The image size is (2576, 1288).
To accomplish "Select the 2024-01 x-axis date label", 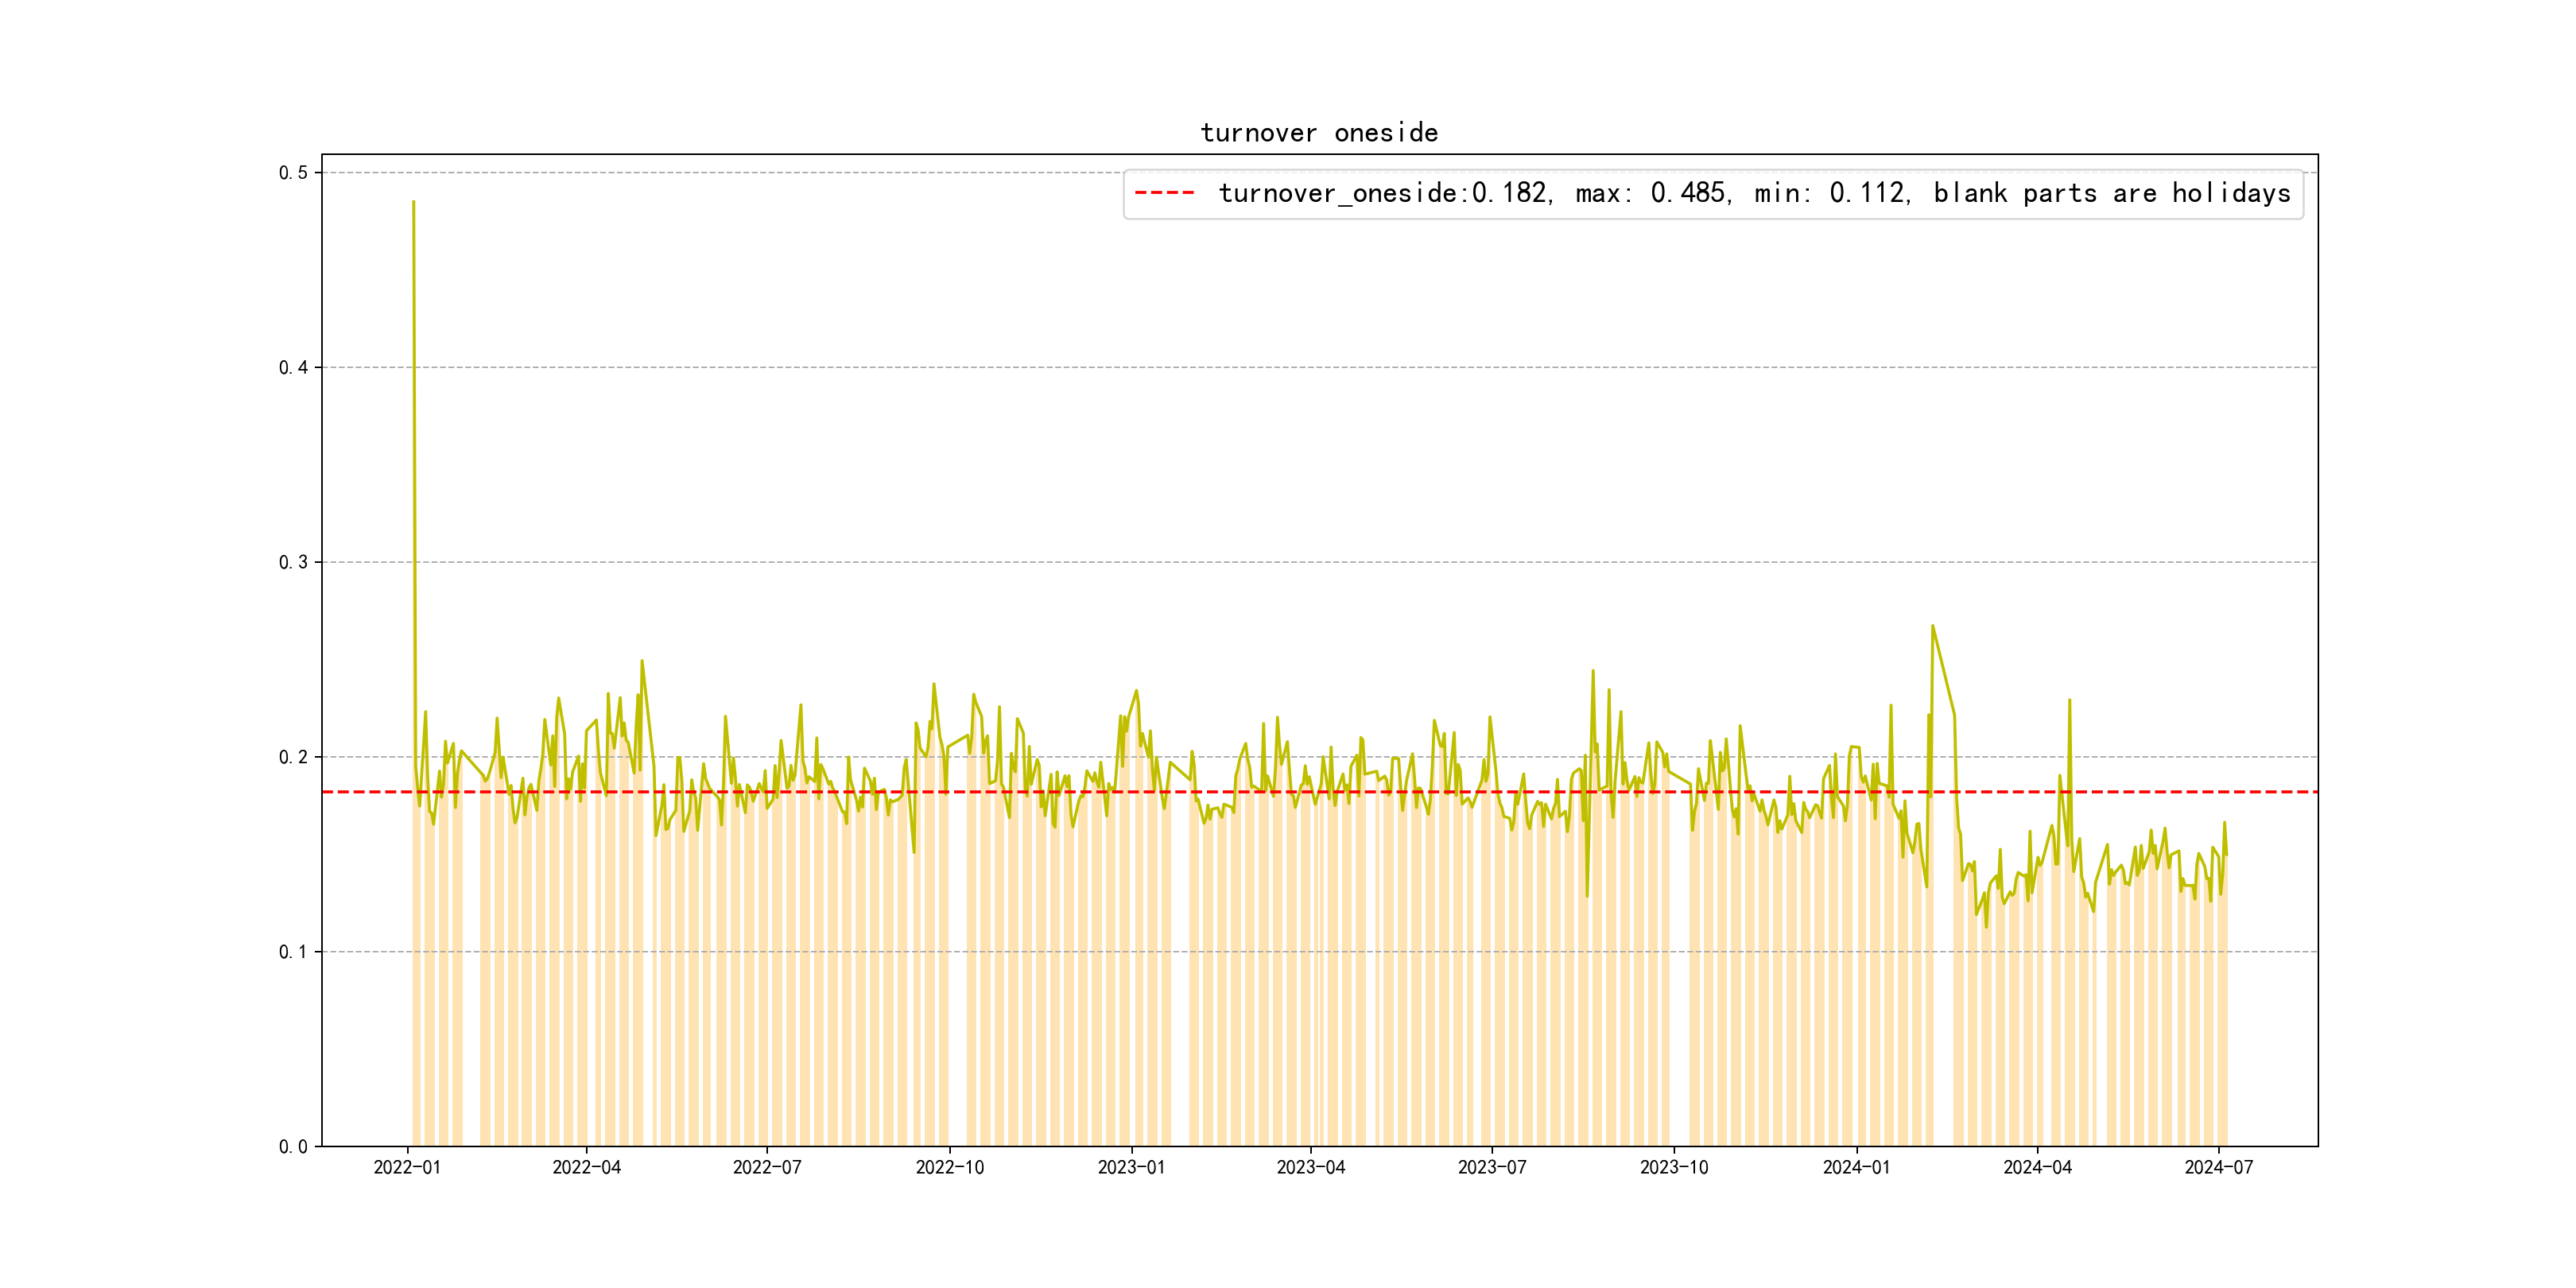I will point(1856,1168).
